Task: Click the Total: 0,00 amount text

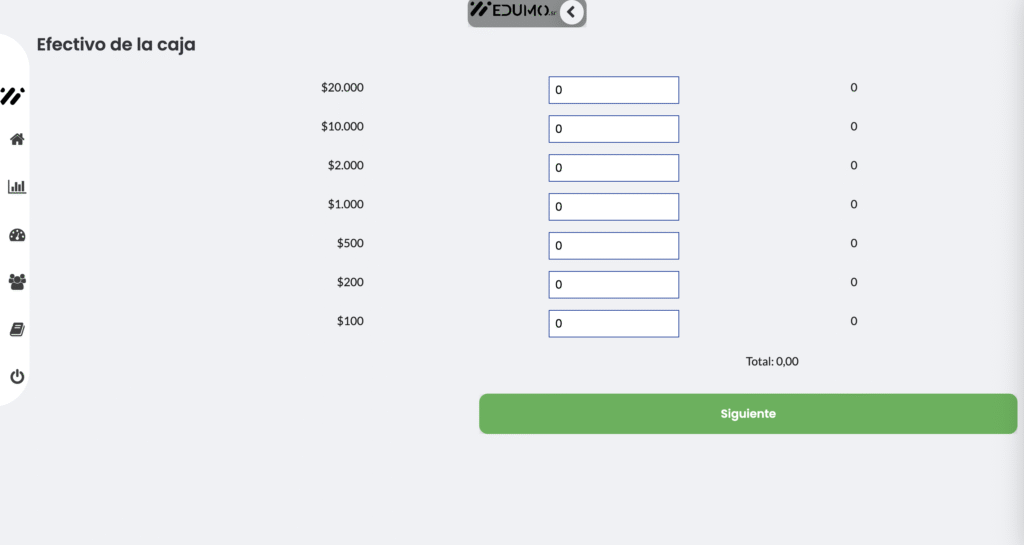Action: coord(772,361)
